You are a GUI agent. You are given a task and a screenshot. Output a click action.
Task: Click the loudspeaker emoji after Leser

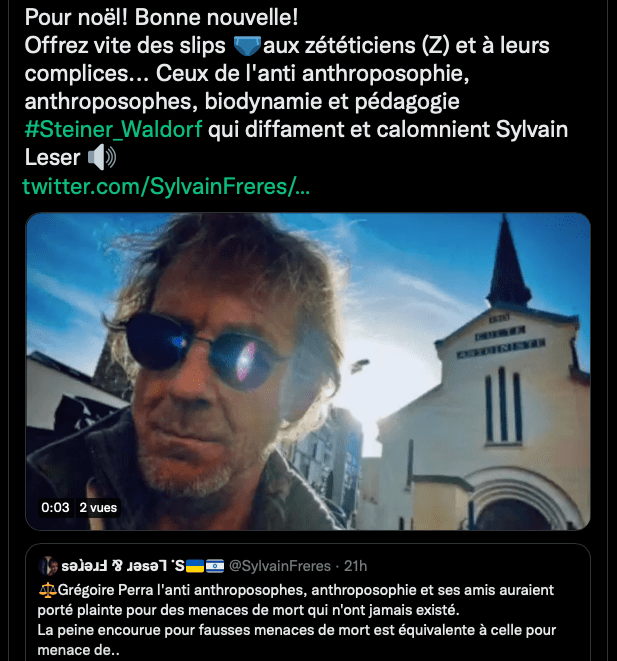point(102,158)
